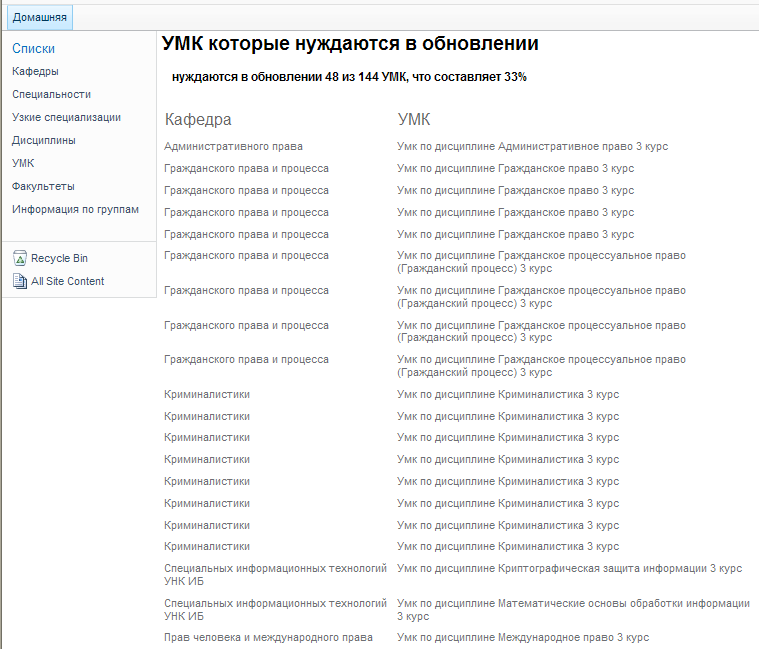Select Административного права department row
759x649 pixels.
(x=233, y=146)
